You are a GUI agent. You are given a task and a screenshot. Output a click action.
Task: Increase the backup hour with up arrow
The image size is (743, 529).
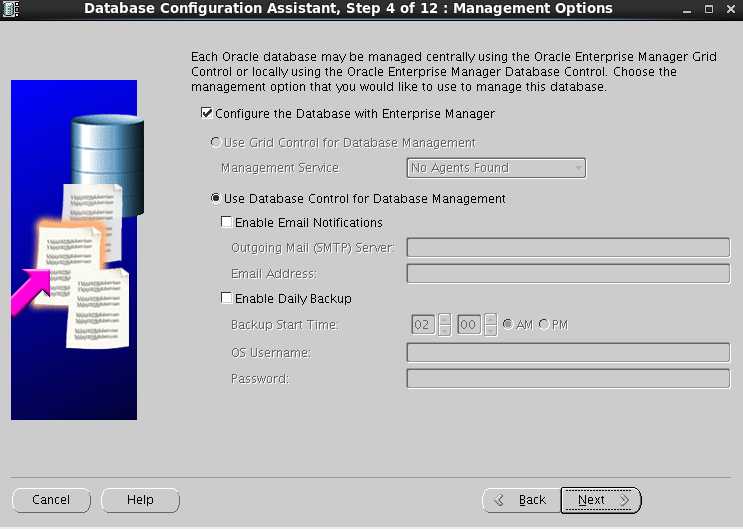(x=444, y=319)
